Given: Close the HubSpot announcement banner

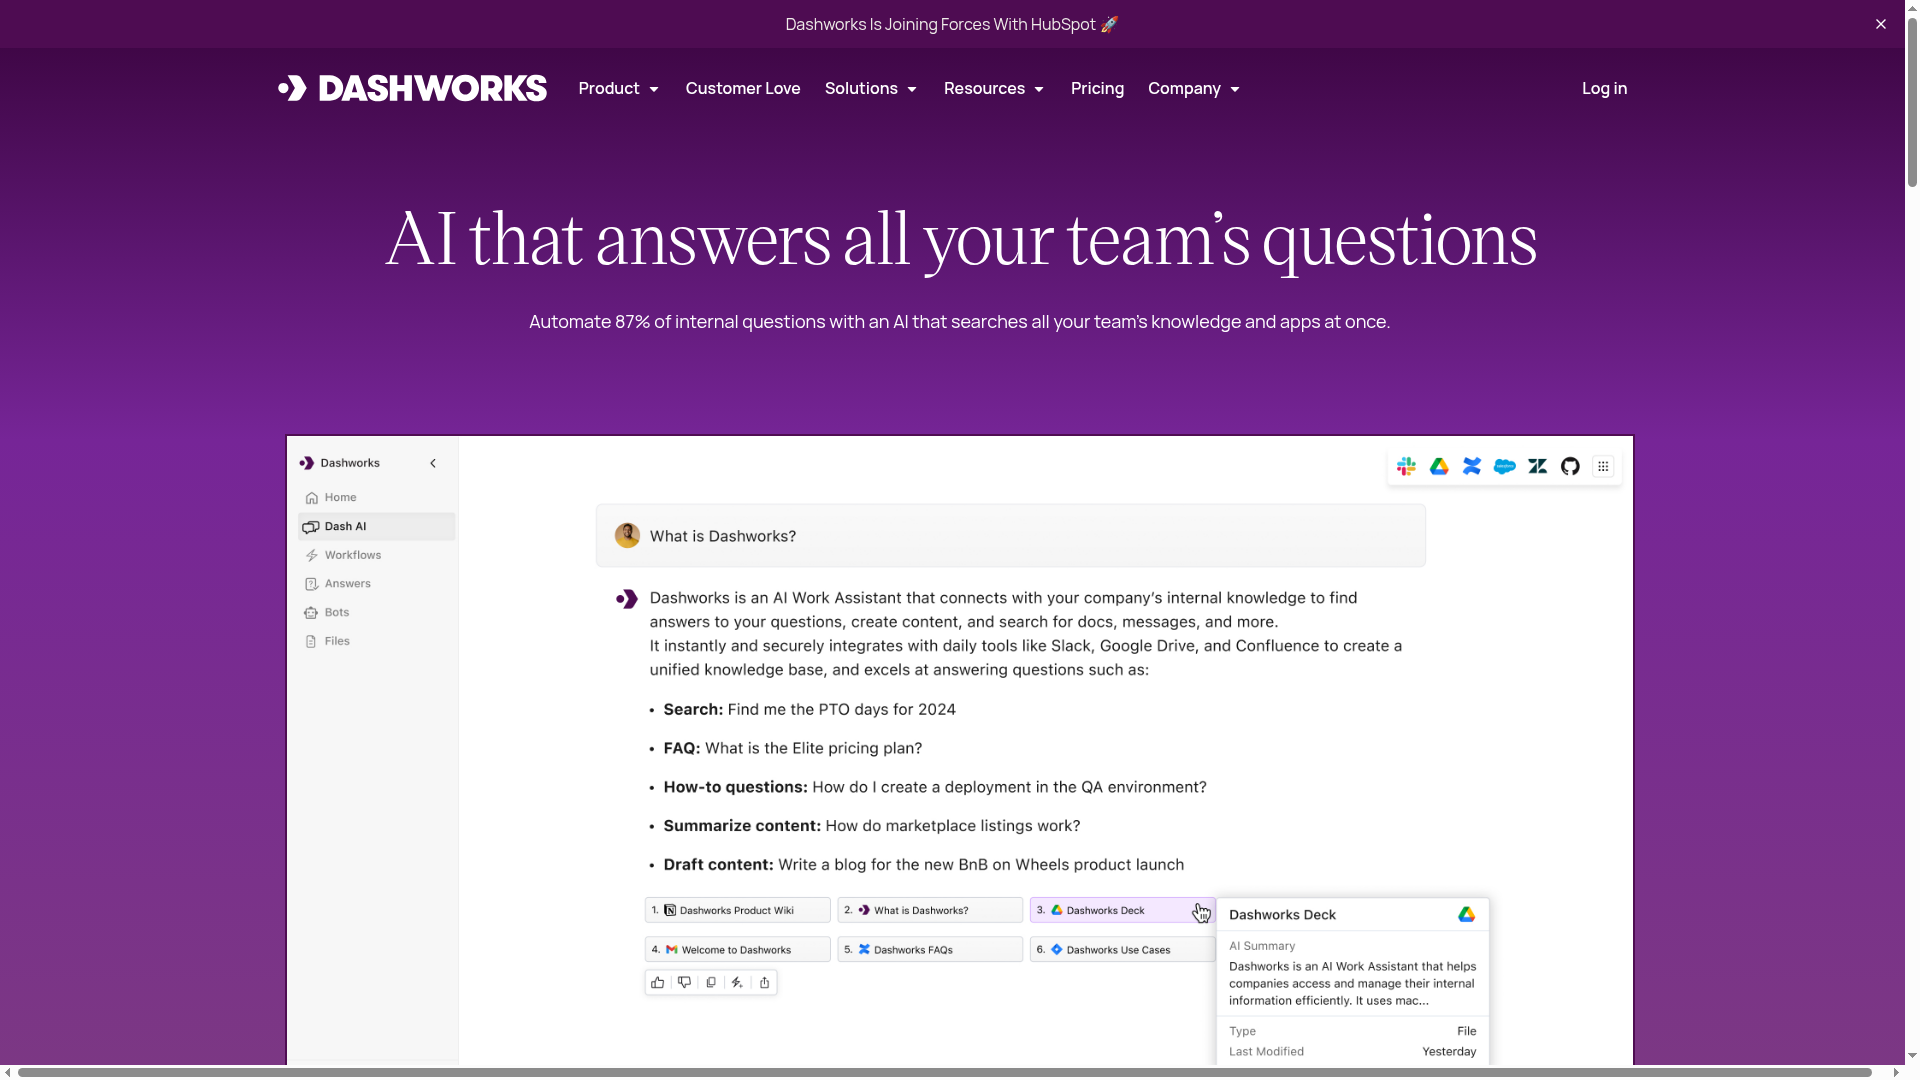Looking at the screenshot, I should (x=1881, y=24).
